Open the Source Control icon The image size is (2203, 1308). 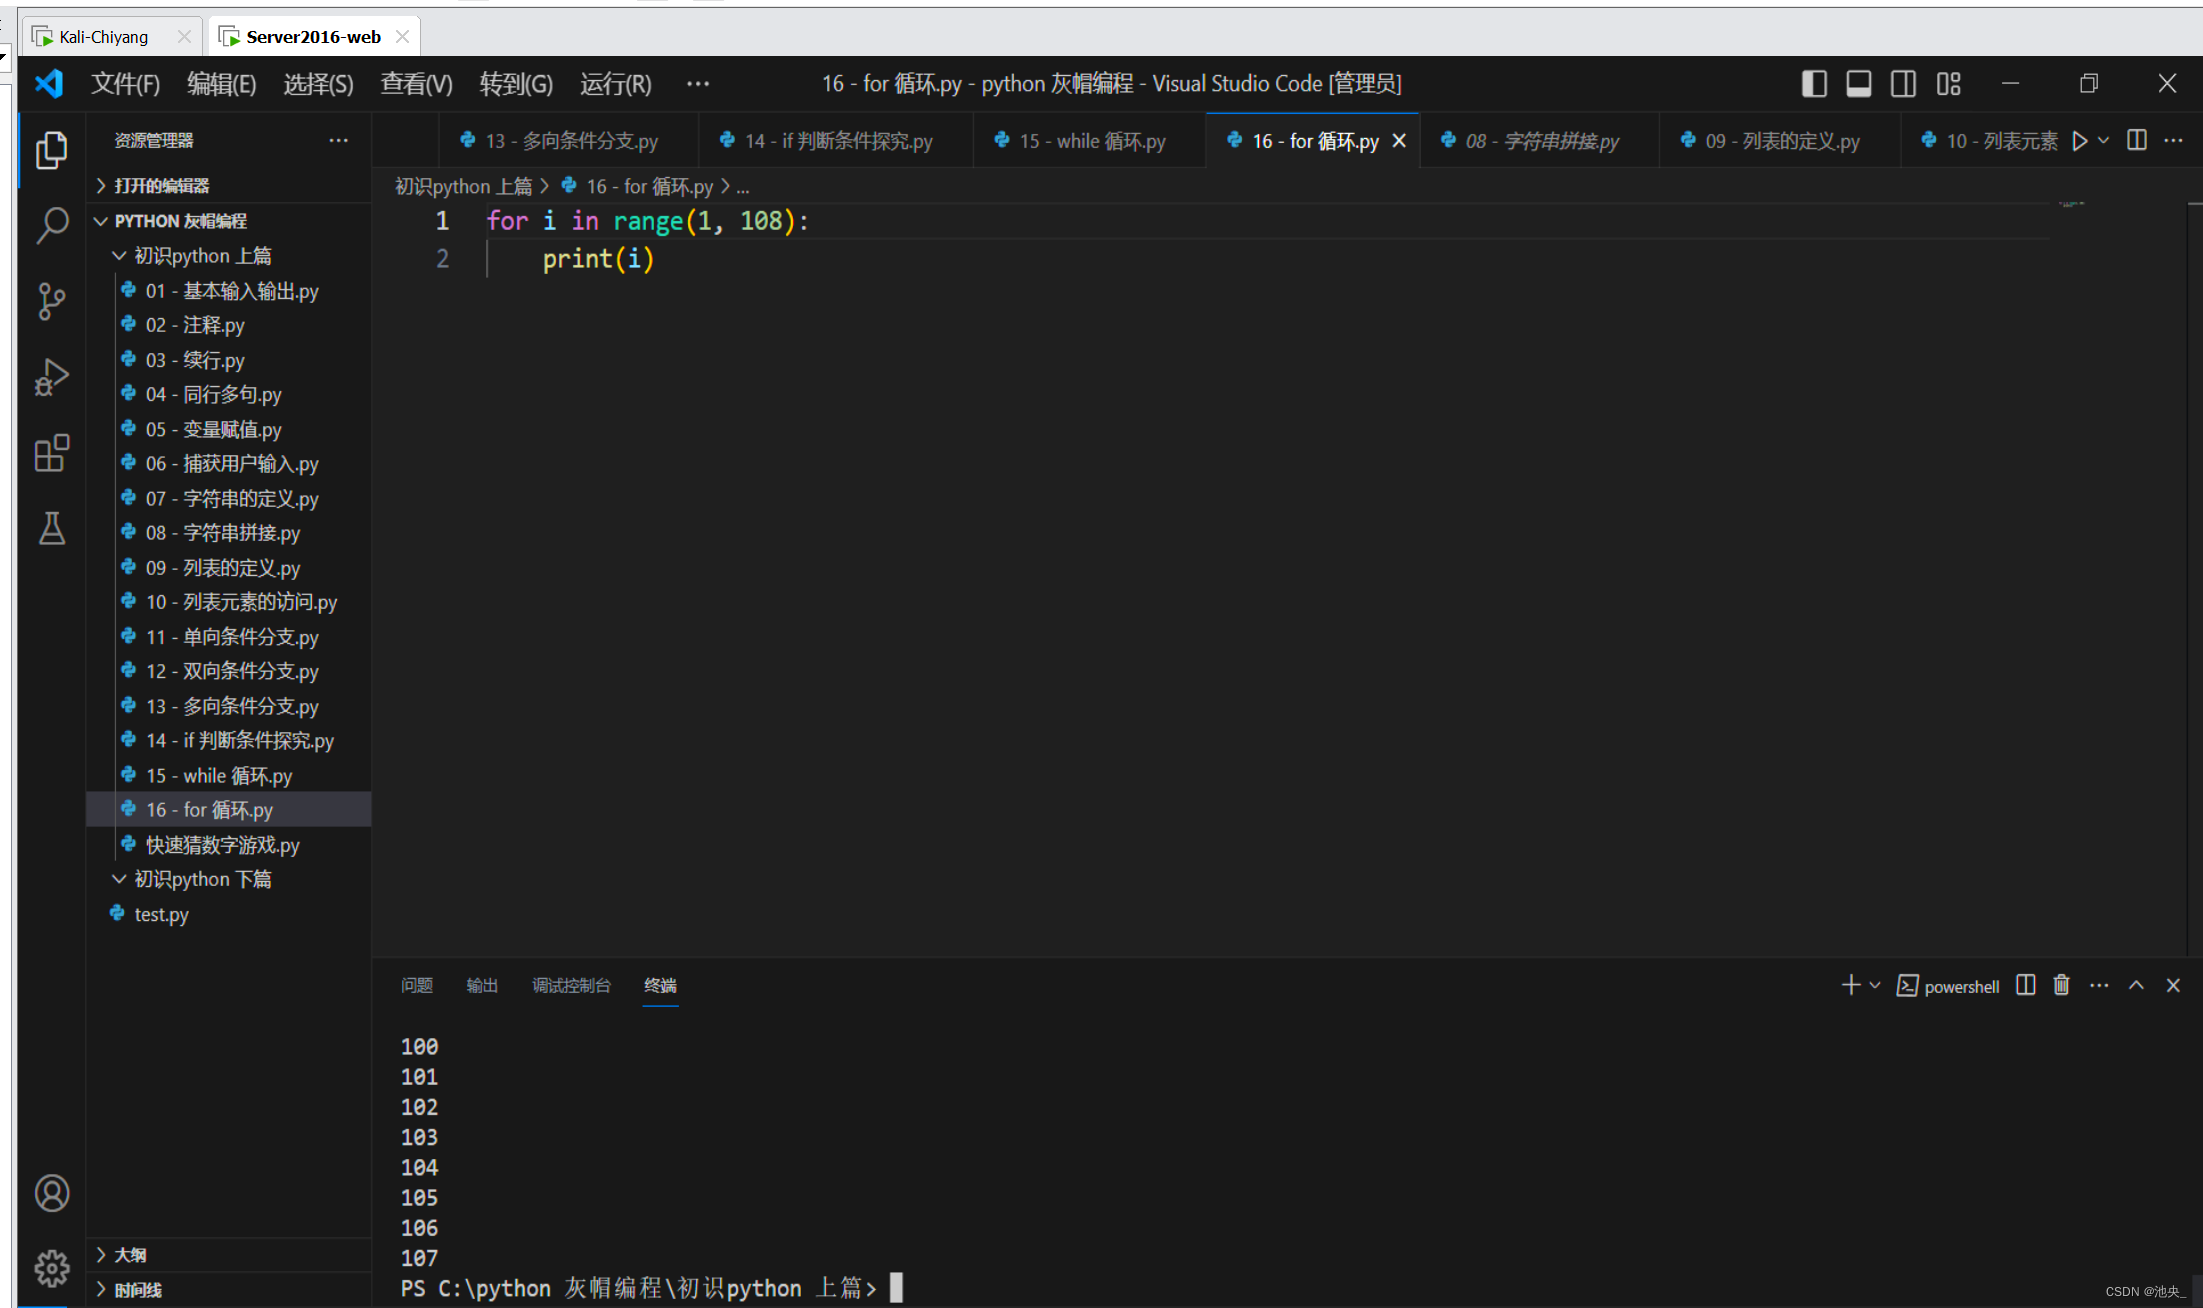pyautogui.click(x=51, y=301)
